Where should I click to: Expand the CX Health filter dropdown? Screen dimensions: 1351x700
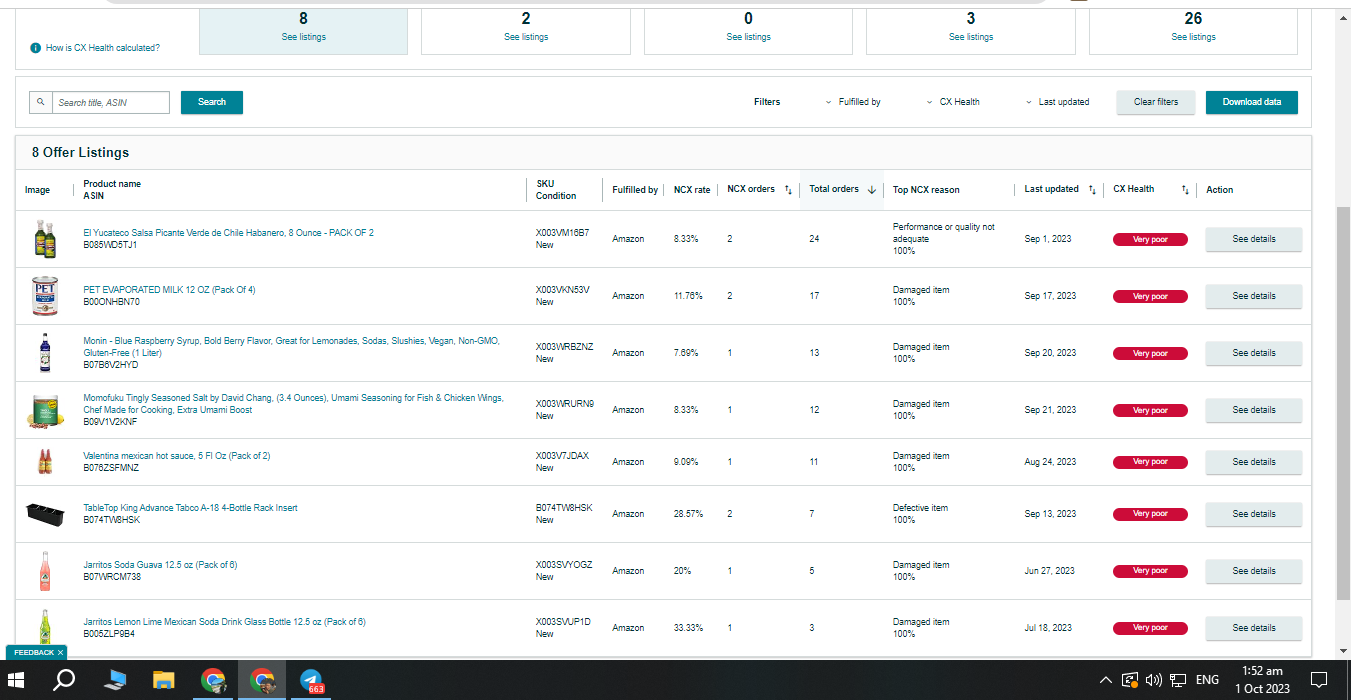pos(953,102)
